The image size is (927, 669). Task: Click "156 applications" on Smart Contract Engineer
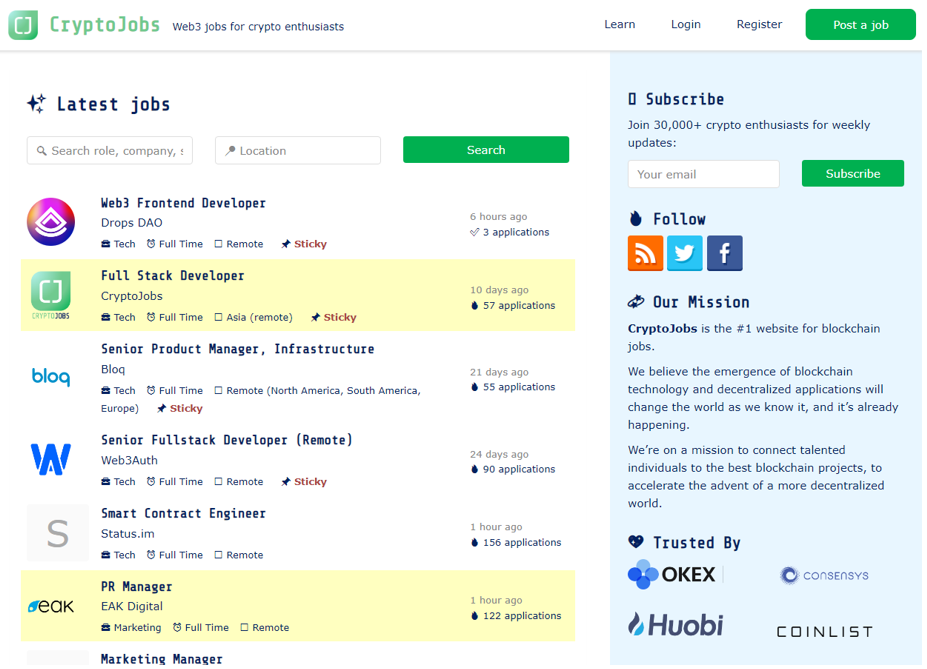[516, 543]
